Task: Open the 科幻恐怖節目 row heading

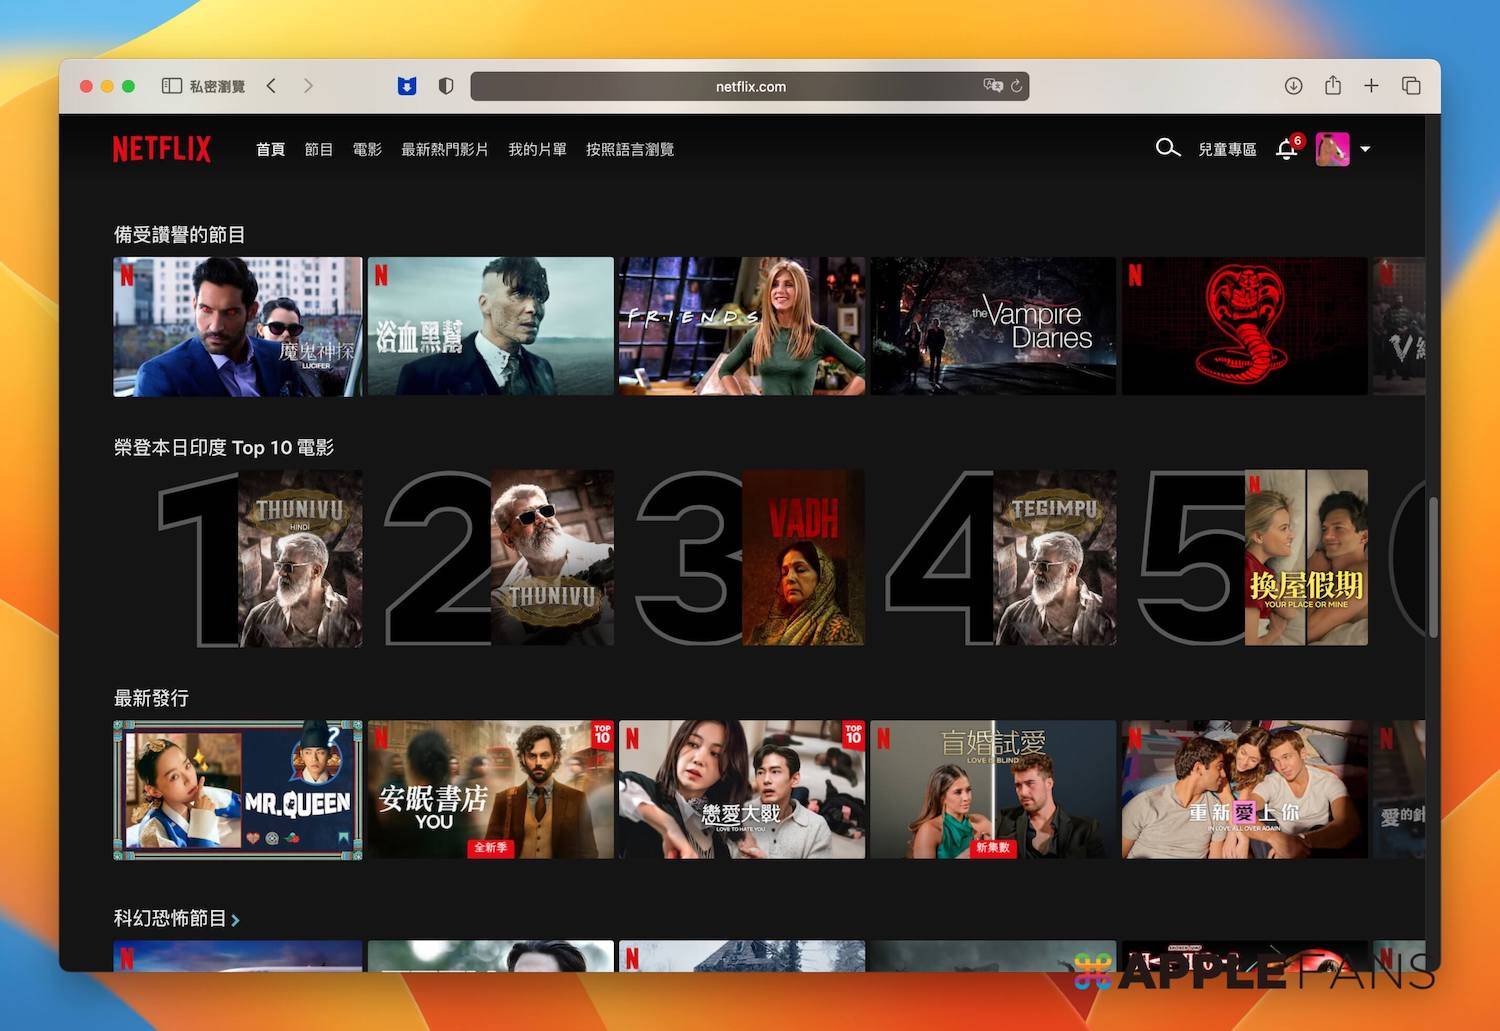Action: click(x=170, y=917)
